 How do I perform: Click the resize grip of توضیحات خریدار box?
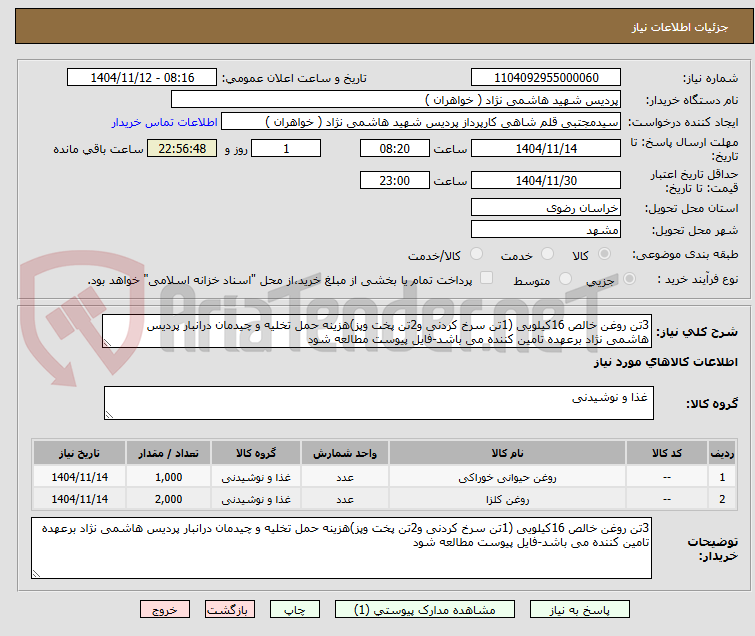(36, 573)
